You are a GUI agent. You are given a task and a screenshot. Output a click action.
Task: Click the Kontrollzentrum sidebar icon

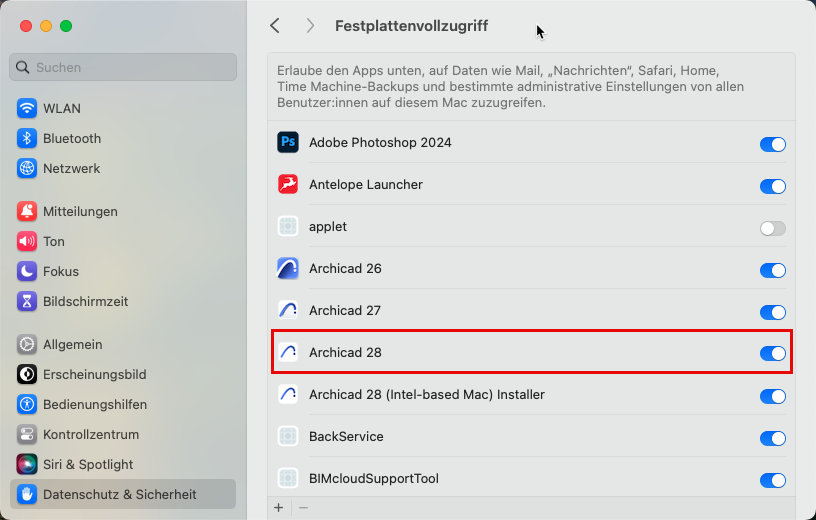27,435
